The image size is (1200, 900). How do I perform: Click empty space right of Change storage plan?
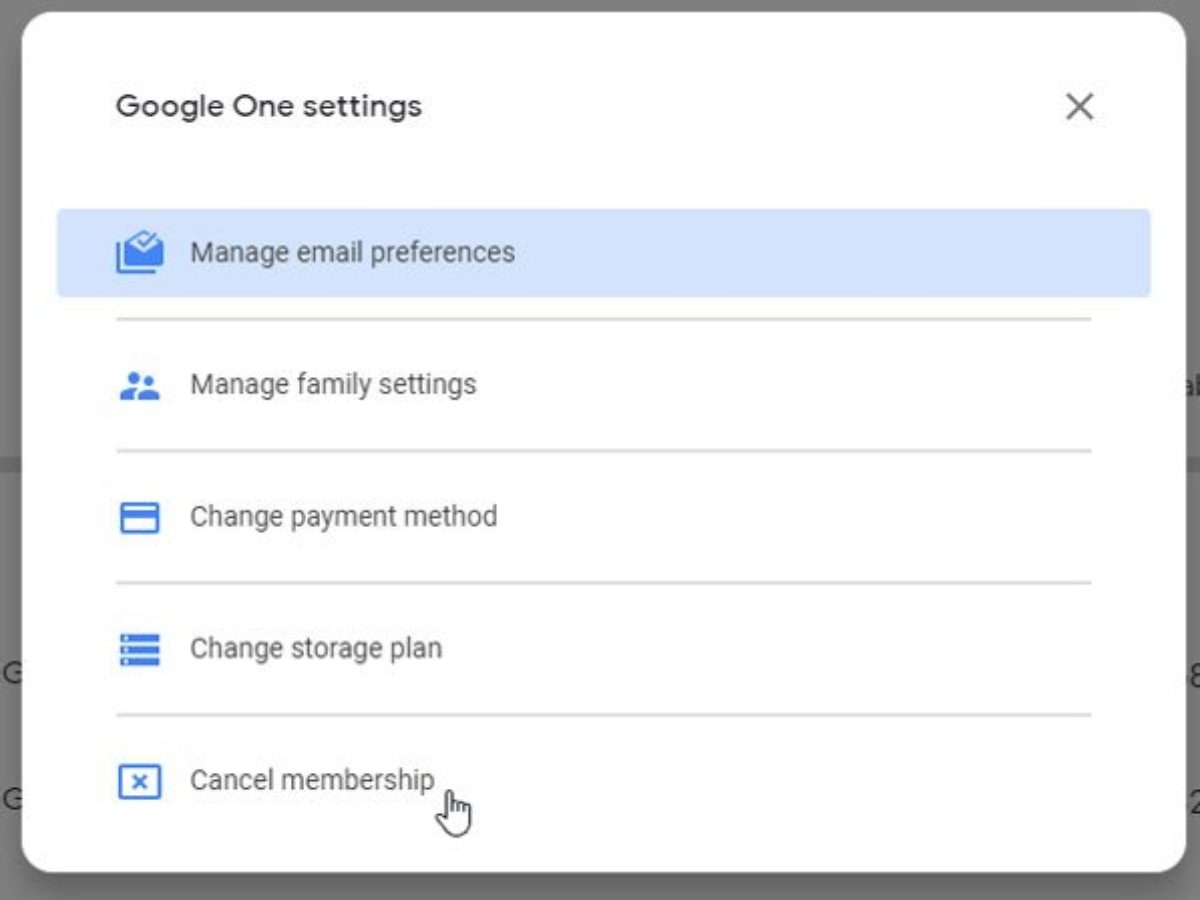[800, 649]
